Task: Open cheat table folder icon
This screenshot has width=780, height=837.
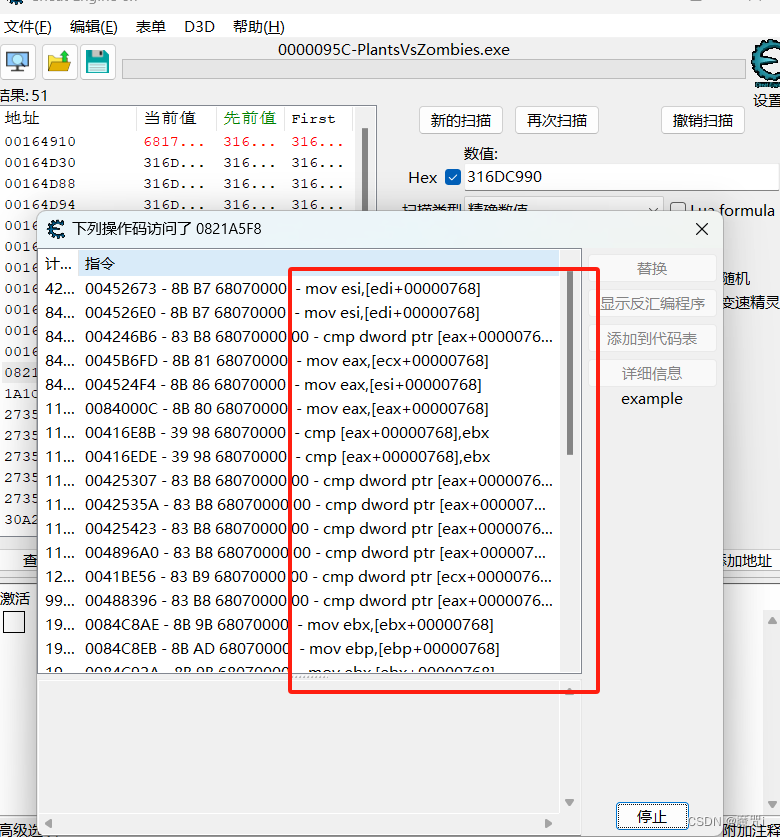Action: 59,62
